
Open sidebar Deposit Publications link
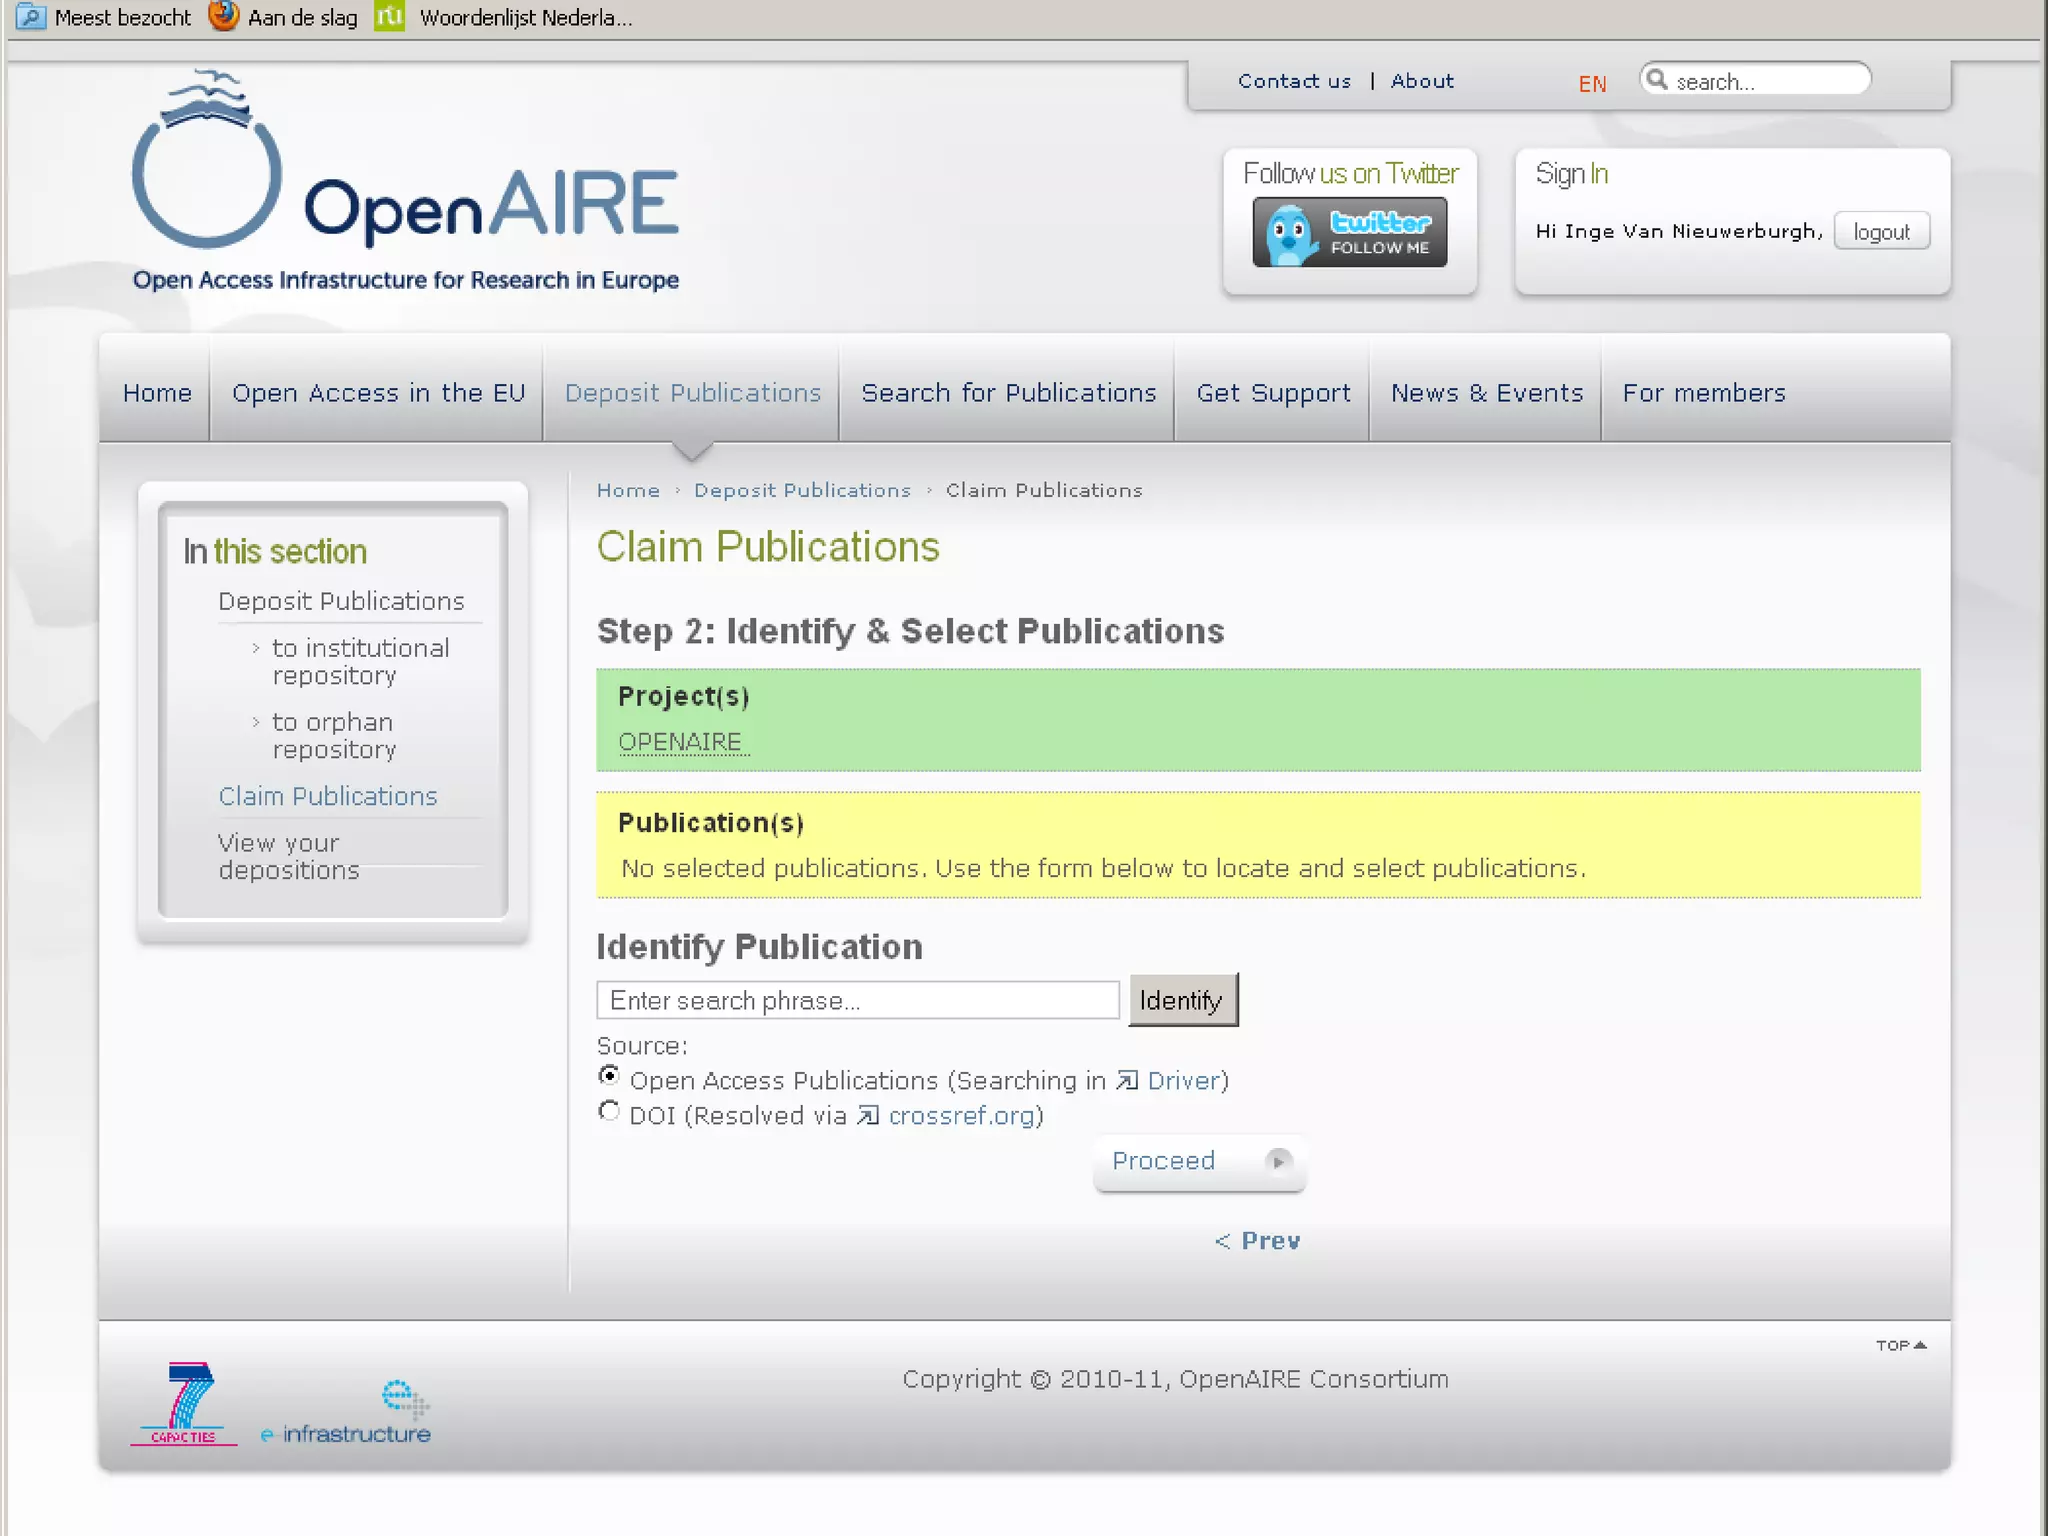pyautogui.click(x=341, y=601)
